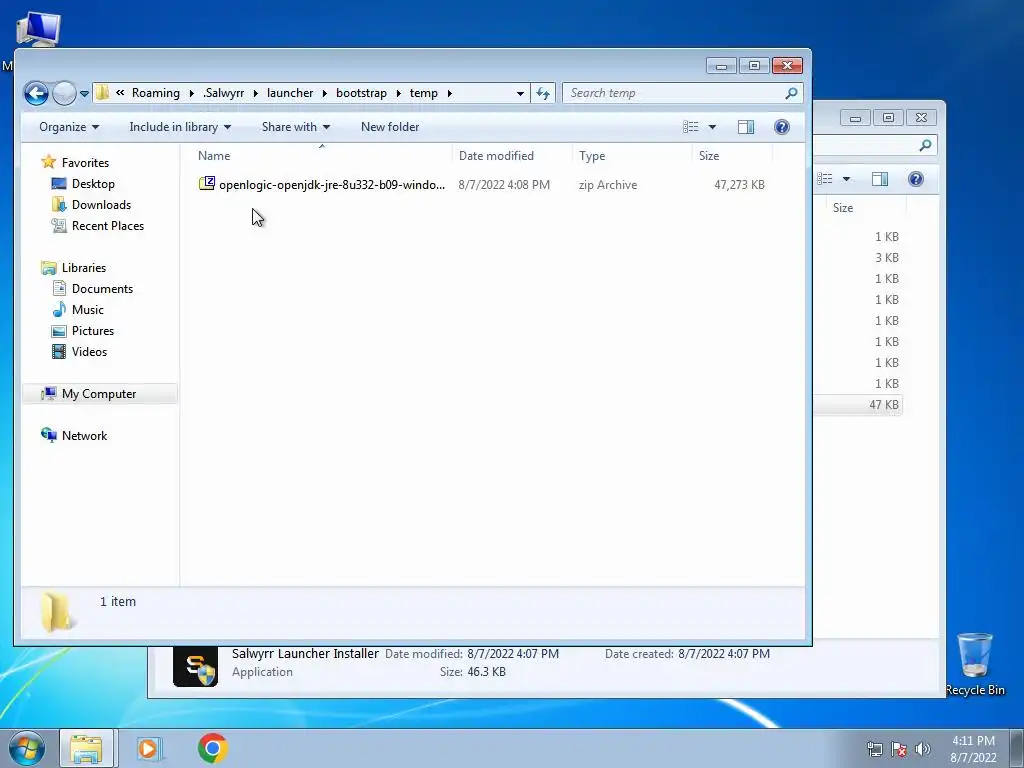Open the address bar history dropdown
1024x768 pixels.
520,93
